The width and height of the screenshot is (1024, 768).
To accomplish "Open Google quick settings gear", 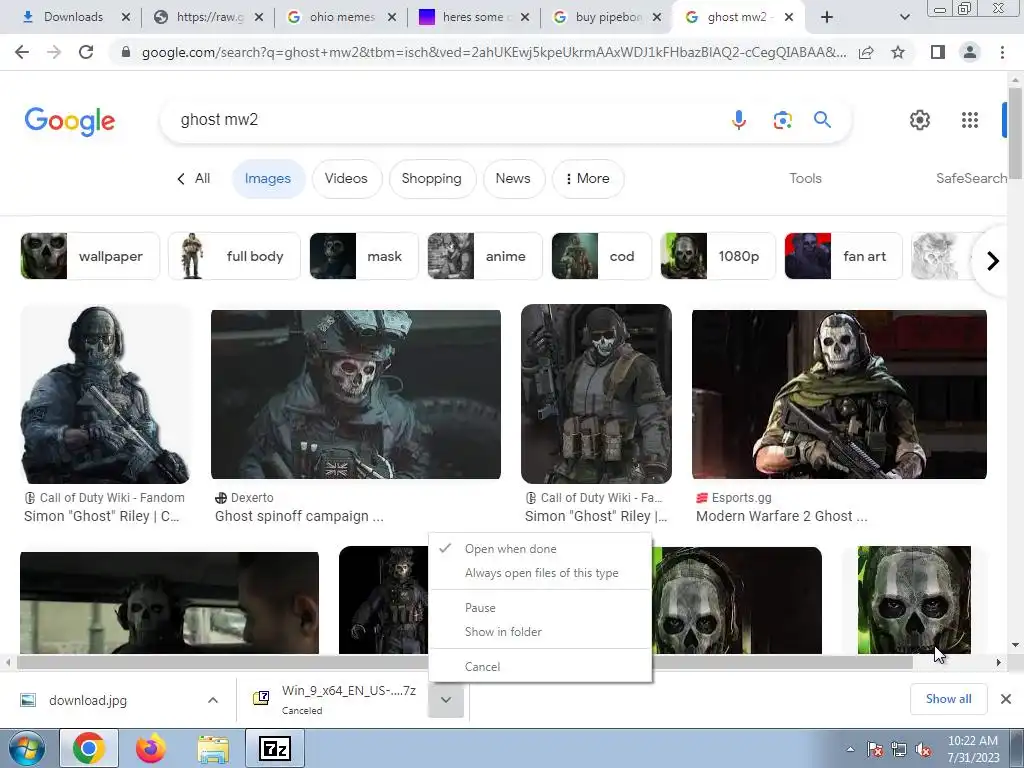I will (920, 120).
